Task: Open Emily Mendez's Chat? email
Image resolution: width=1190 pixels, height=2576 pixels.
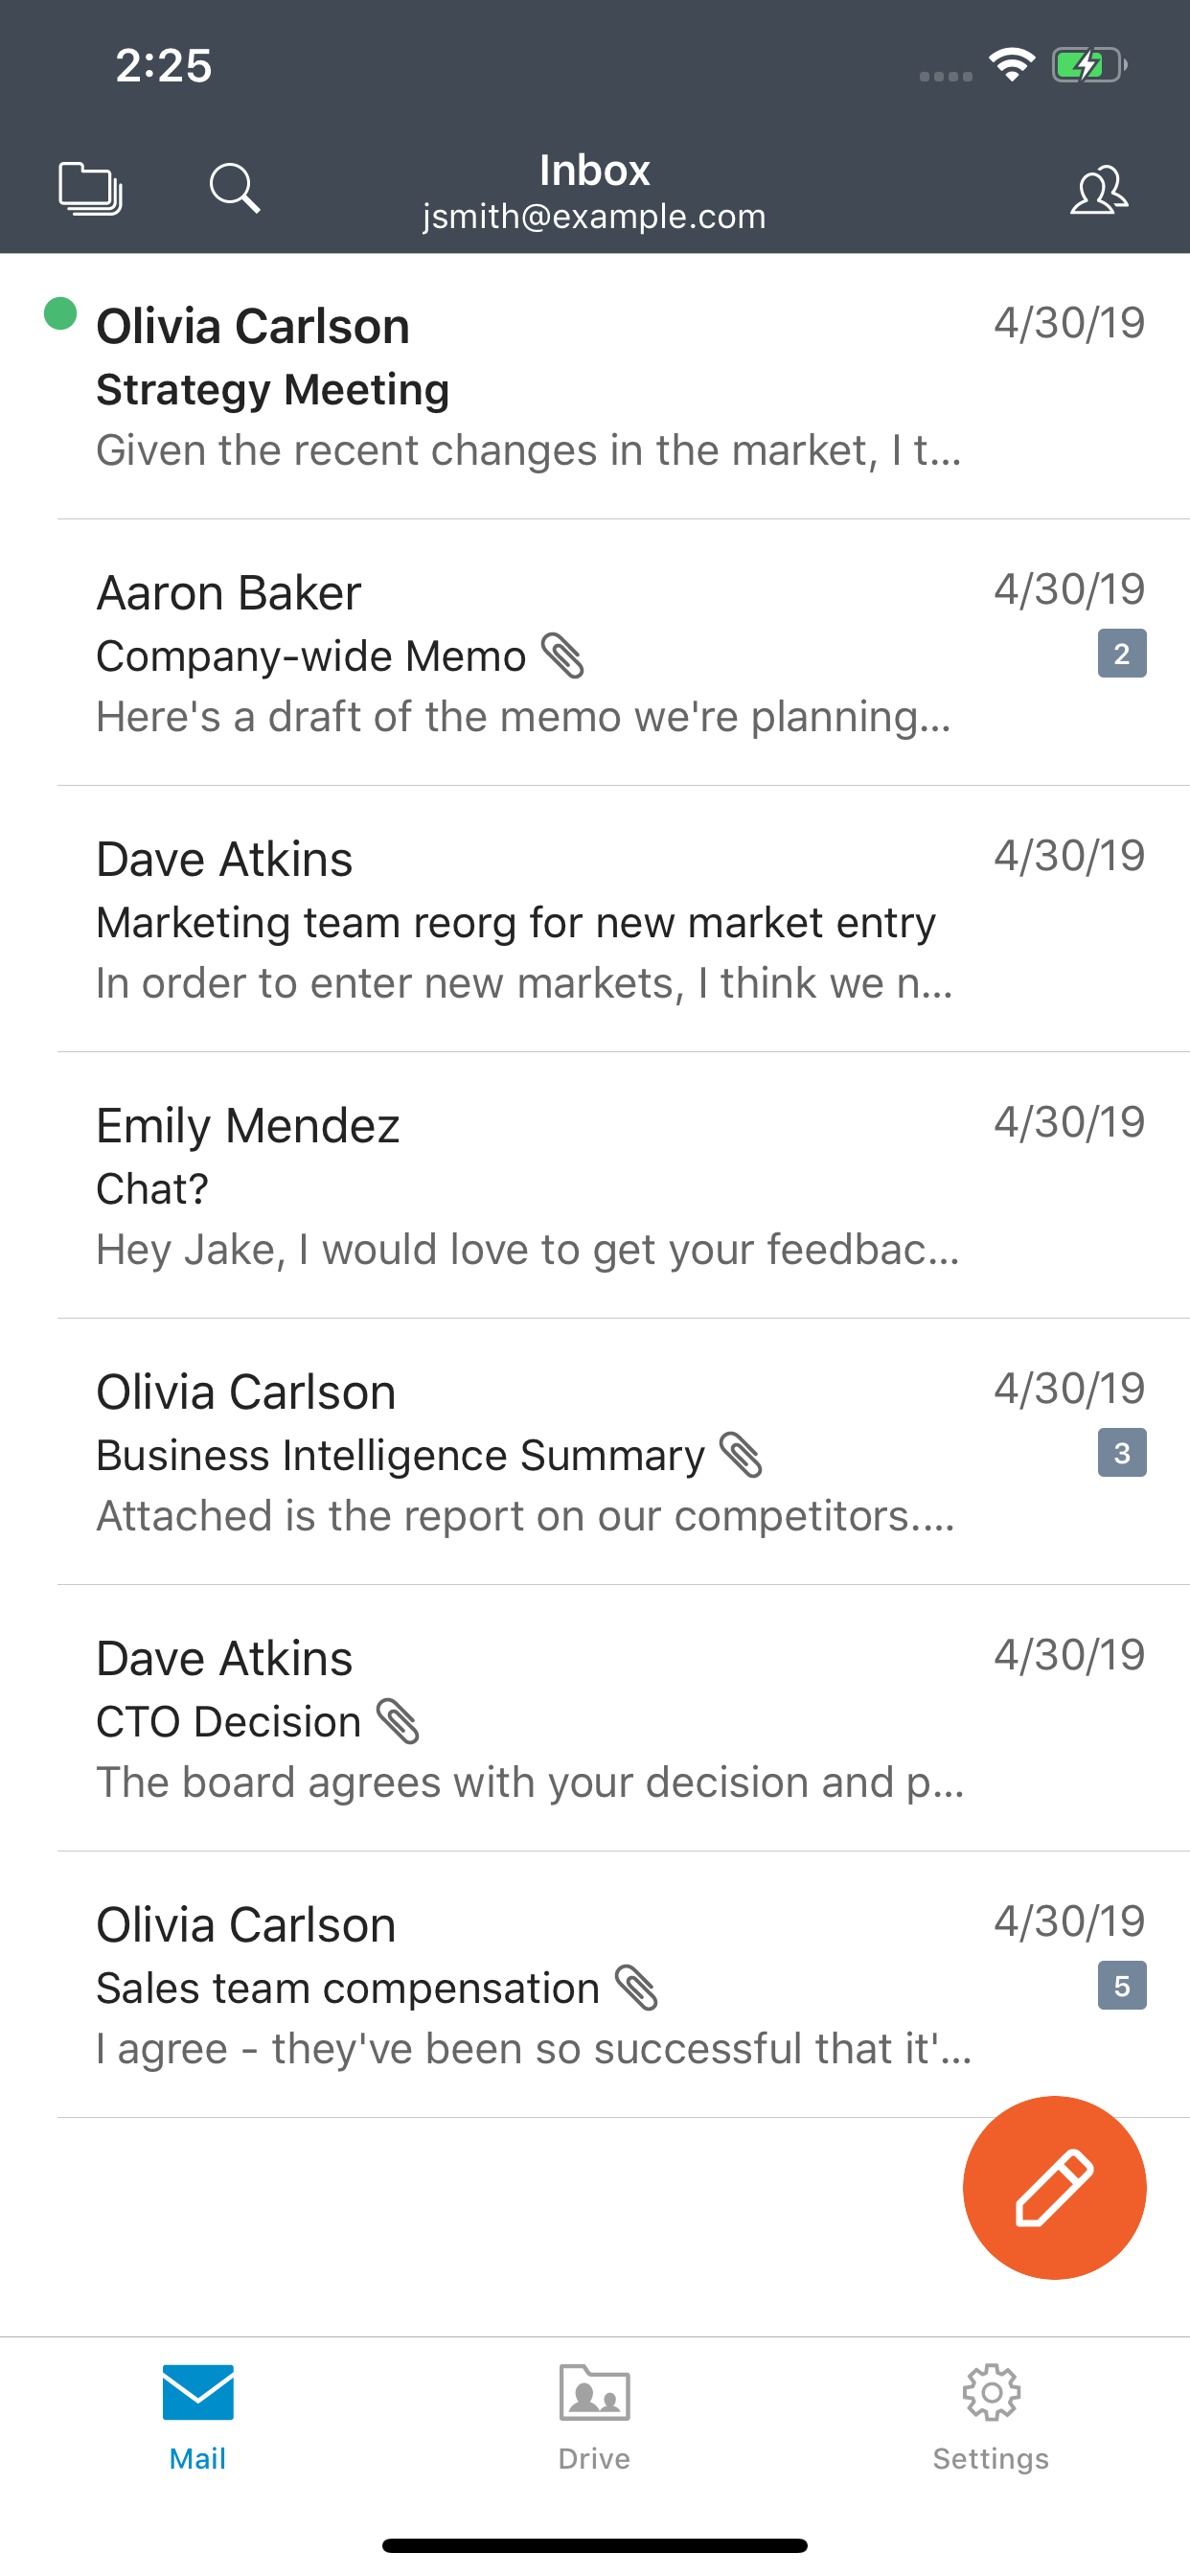Action: tap(530, 1187)
